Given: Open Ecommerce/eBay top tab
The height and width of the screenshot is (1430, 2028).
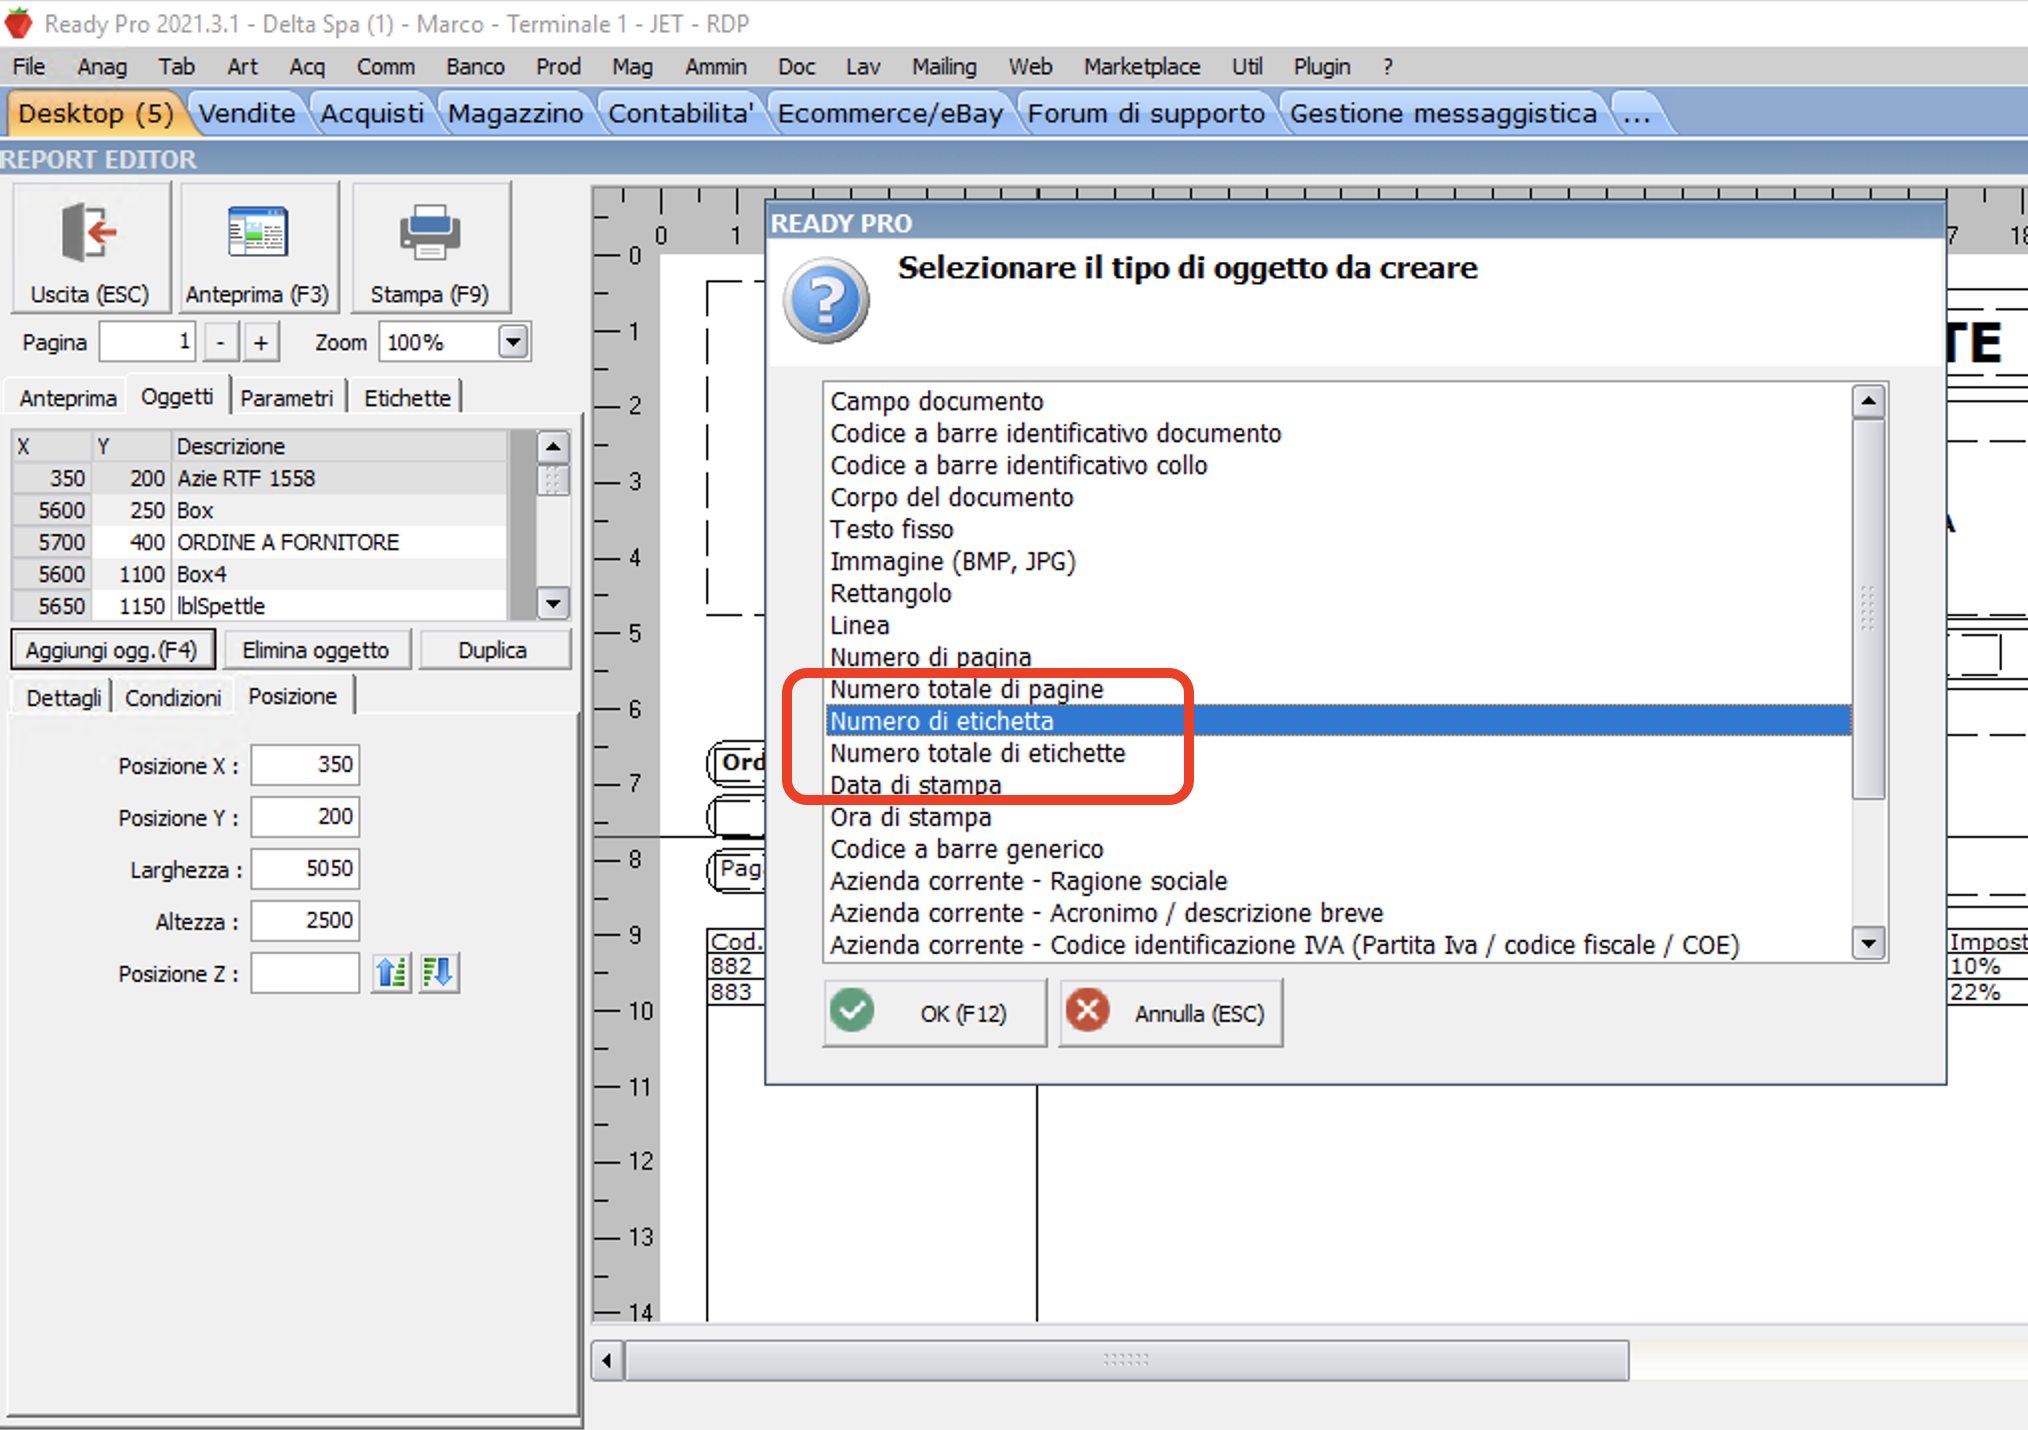Looking at the screenshot, I should pos(890,113).
